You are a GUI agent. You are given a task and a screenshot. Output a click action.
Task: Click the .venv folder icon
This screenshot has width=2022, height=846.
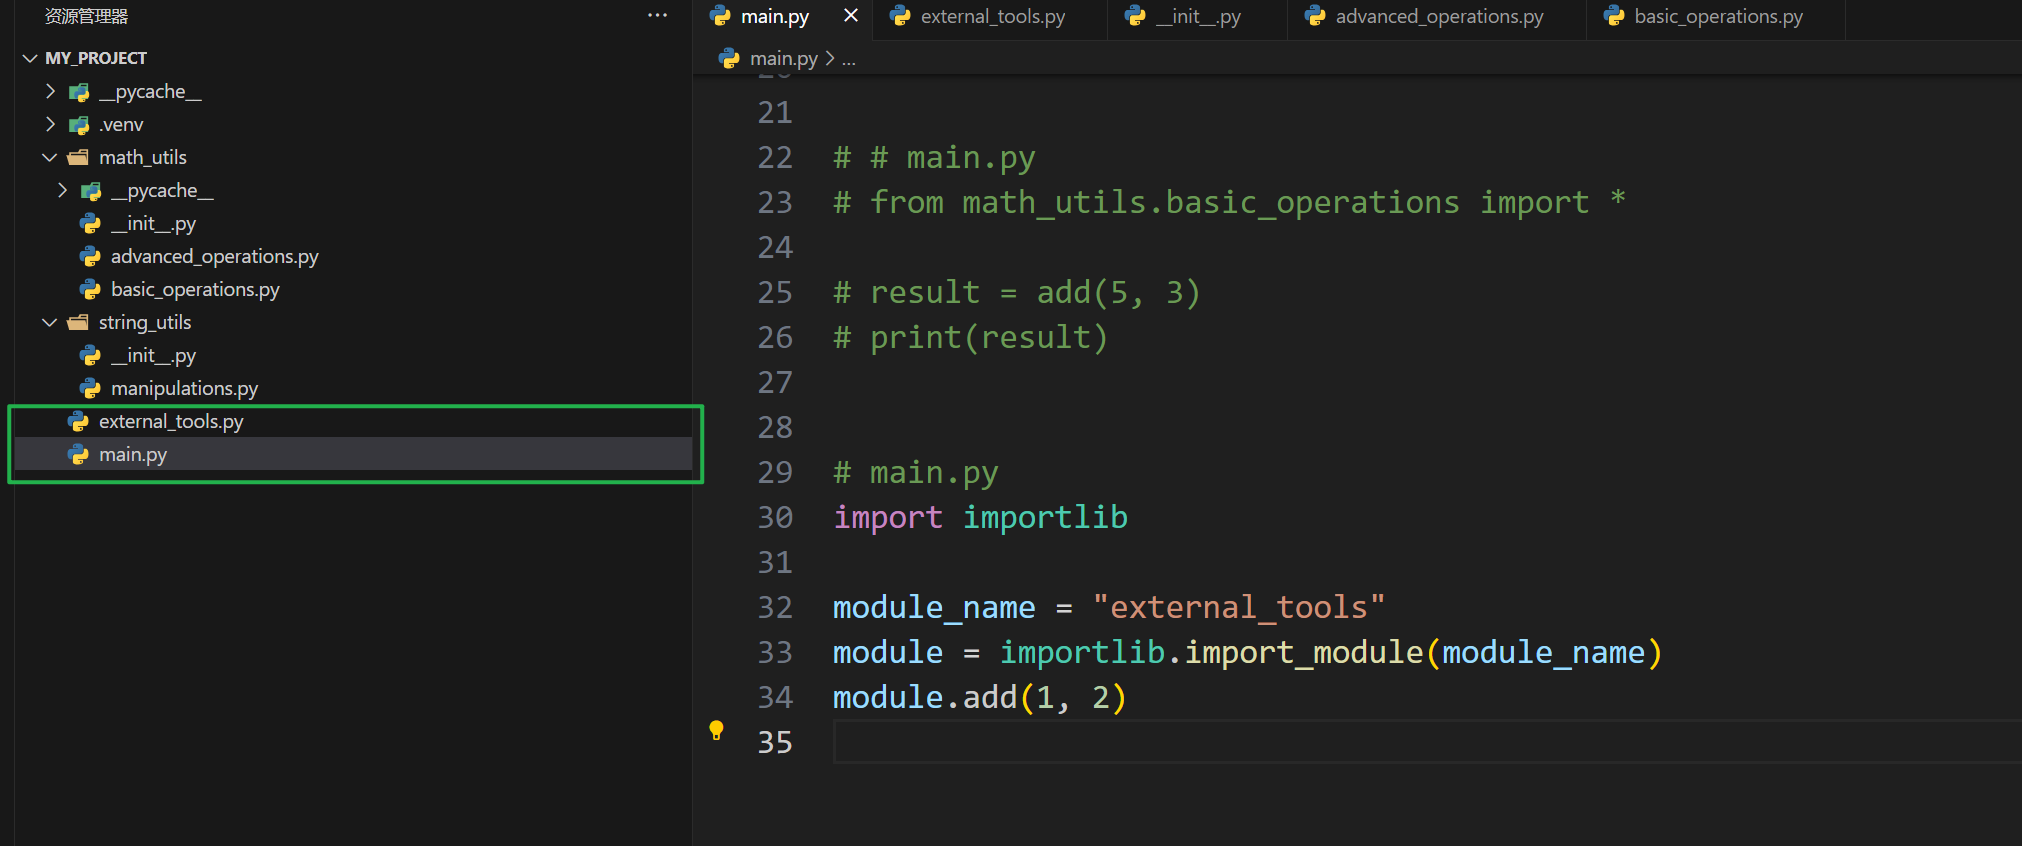point(79,125)
